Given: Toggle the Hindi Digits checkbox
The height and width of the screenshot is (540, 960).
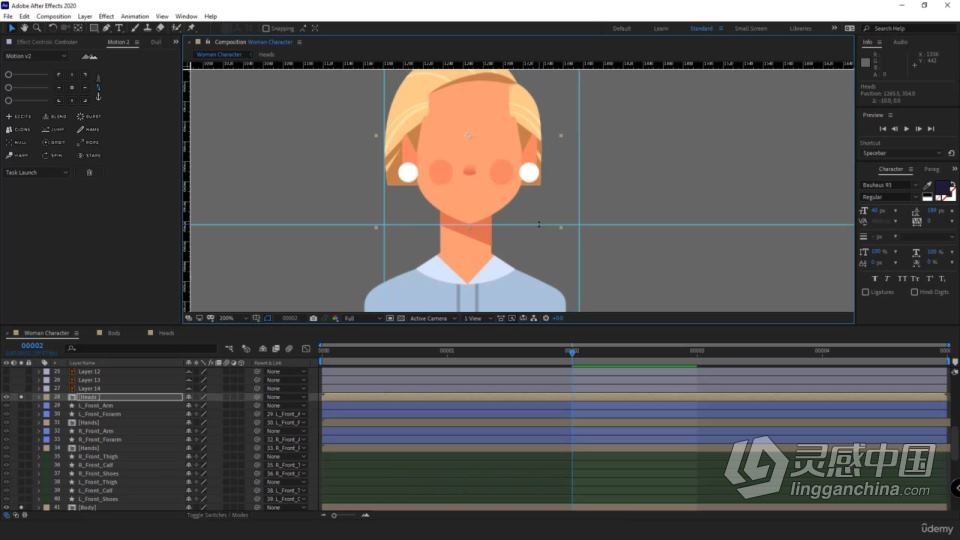Looking at the screenshot, I should (914, 293).
